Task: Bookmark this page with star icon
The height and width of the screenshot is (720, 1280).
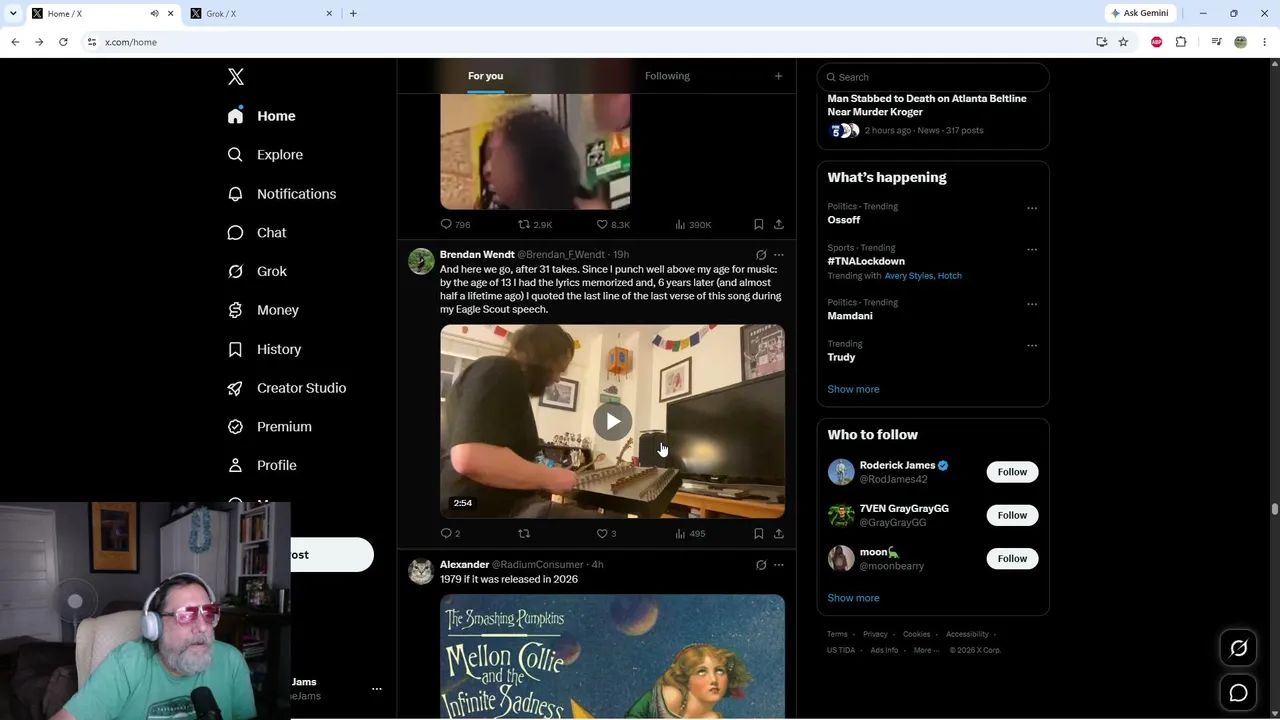Action: pos(1123,42)
